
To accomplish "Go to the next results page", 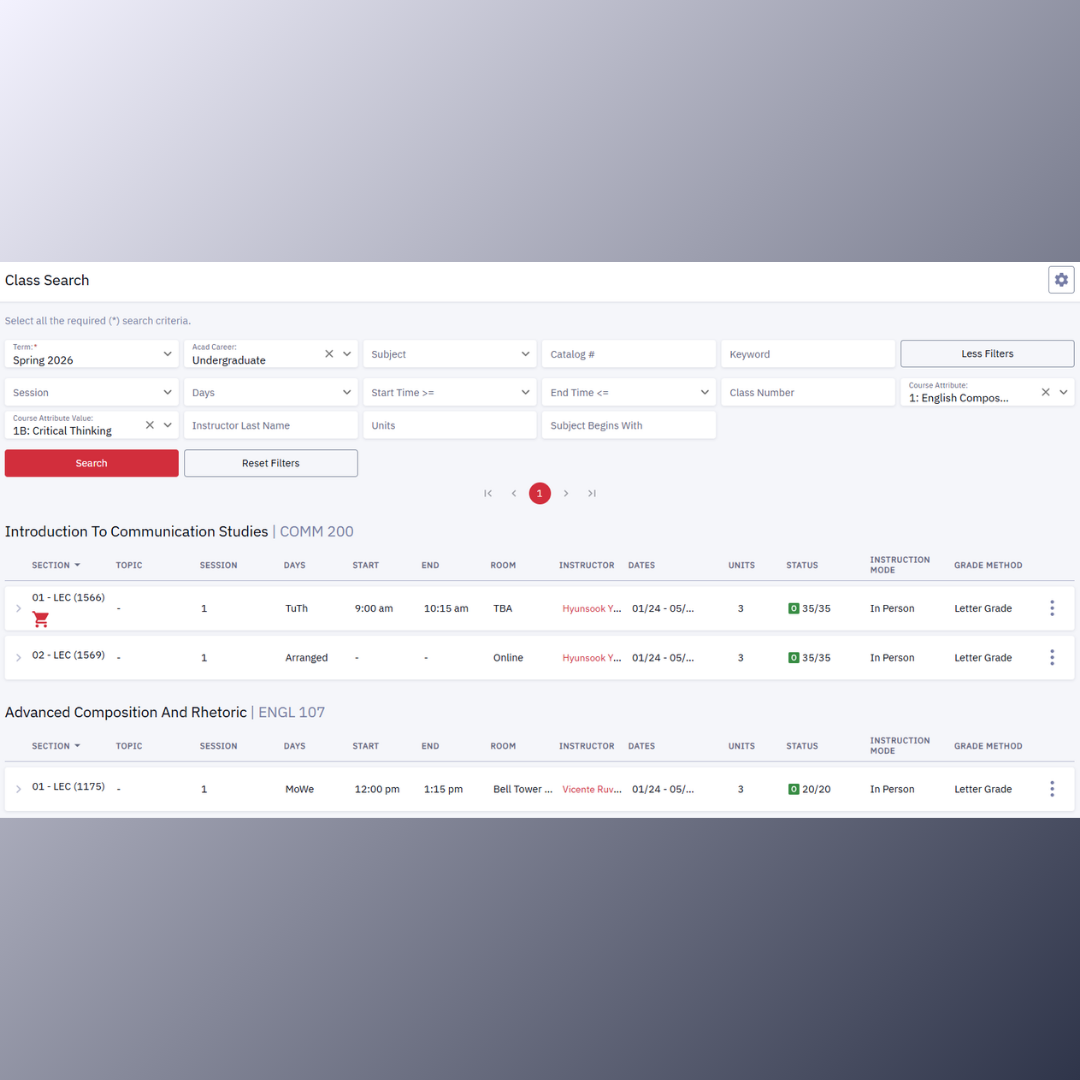I will point(566,493).
